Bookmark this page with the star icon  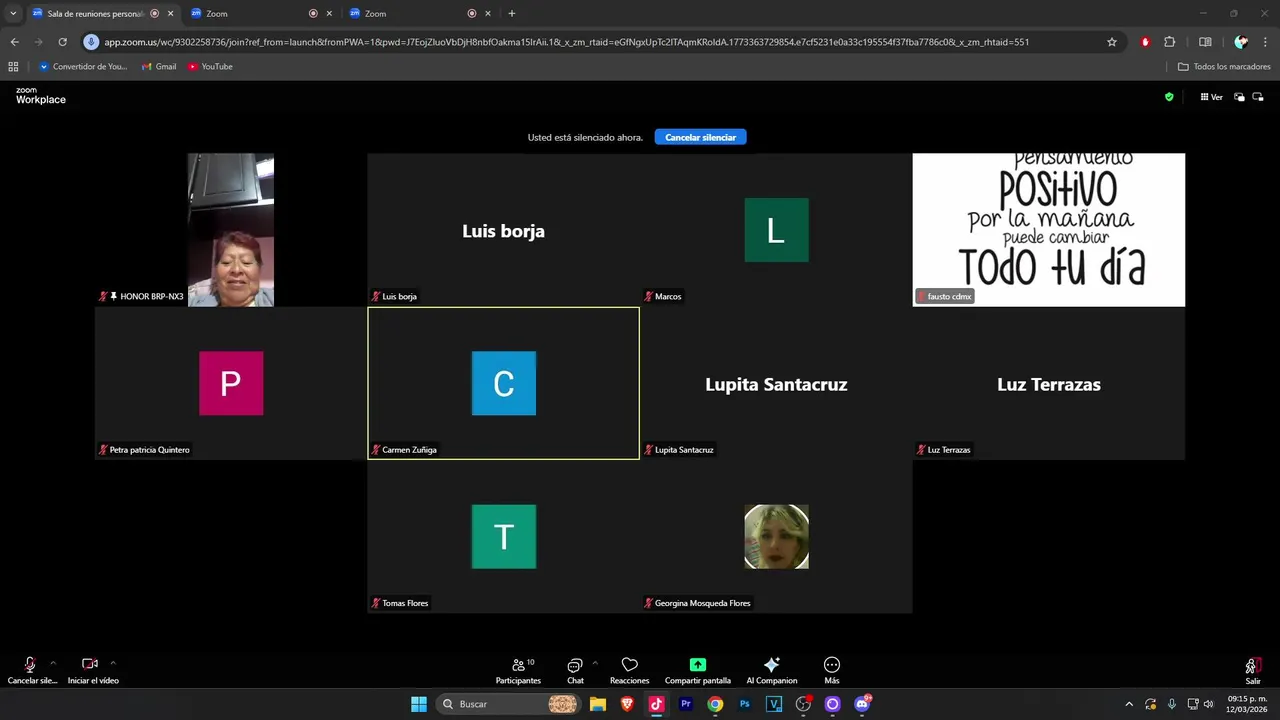point(1112,42)
